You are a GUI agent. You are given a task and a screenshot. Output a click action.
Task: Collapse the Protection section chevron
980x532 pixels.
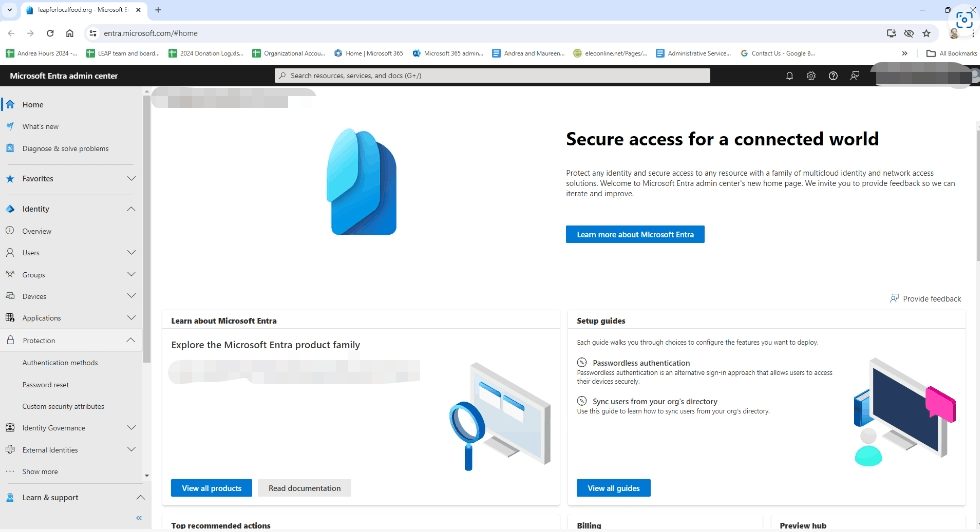(131, 340)
